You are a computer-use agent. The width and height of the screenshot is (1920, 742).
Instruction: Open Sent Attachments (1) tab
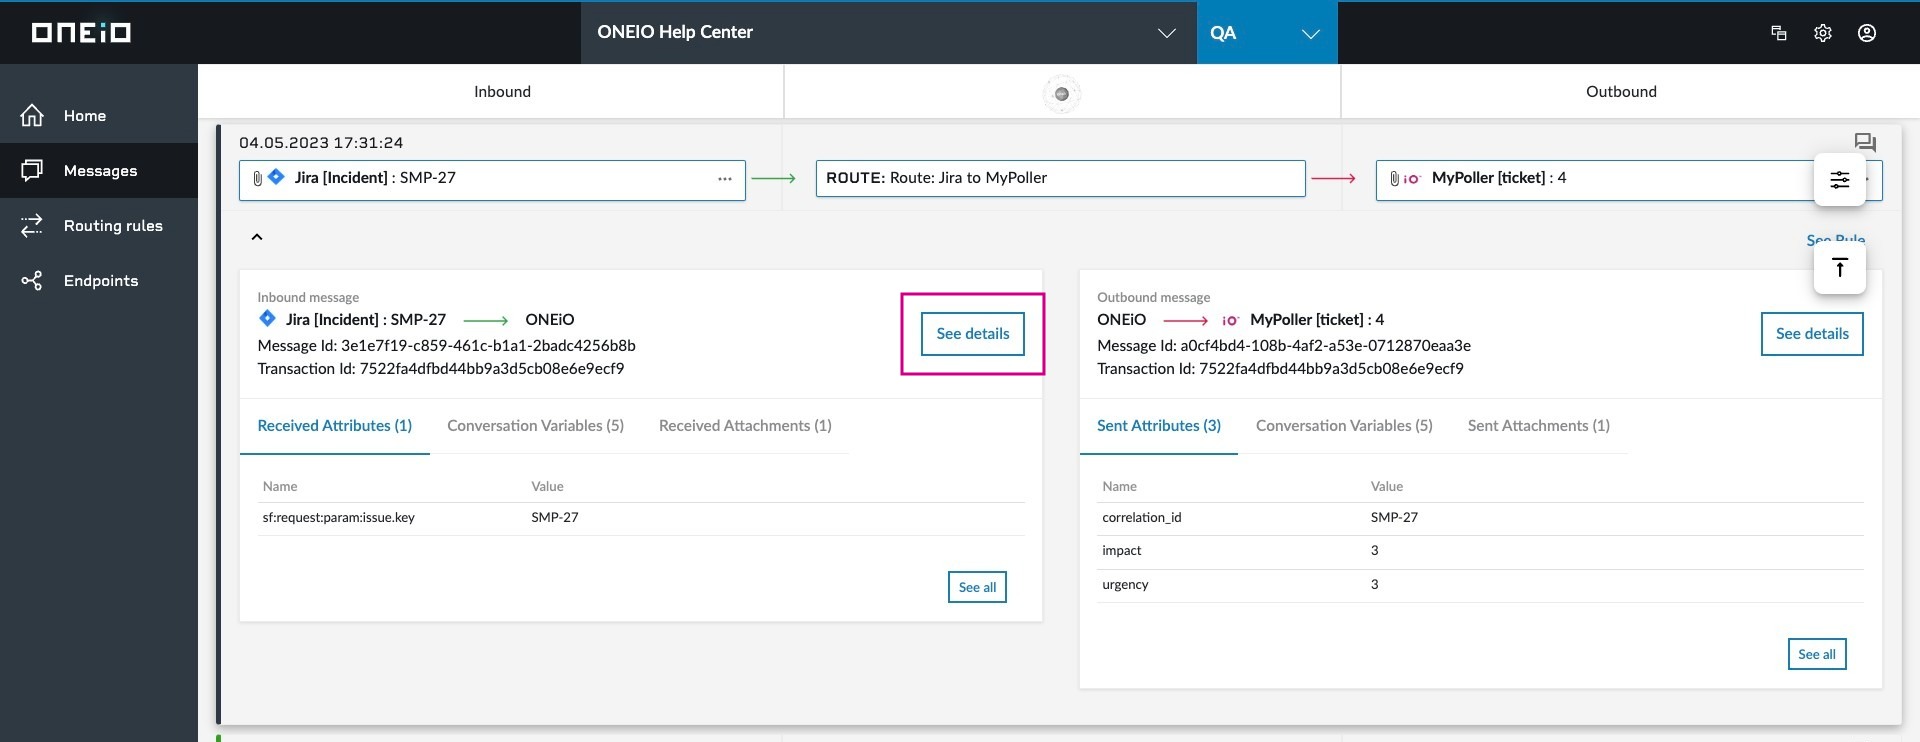(x=1539, y=426)
